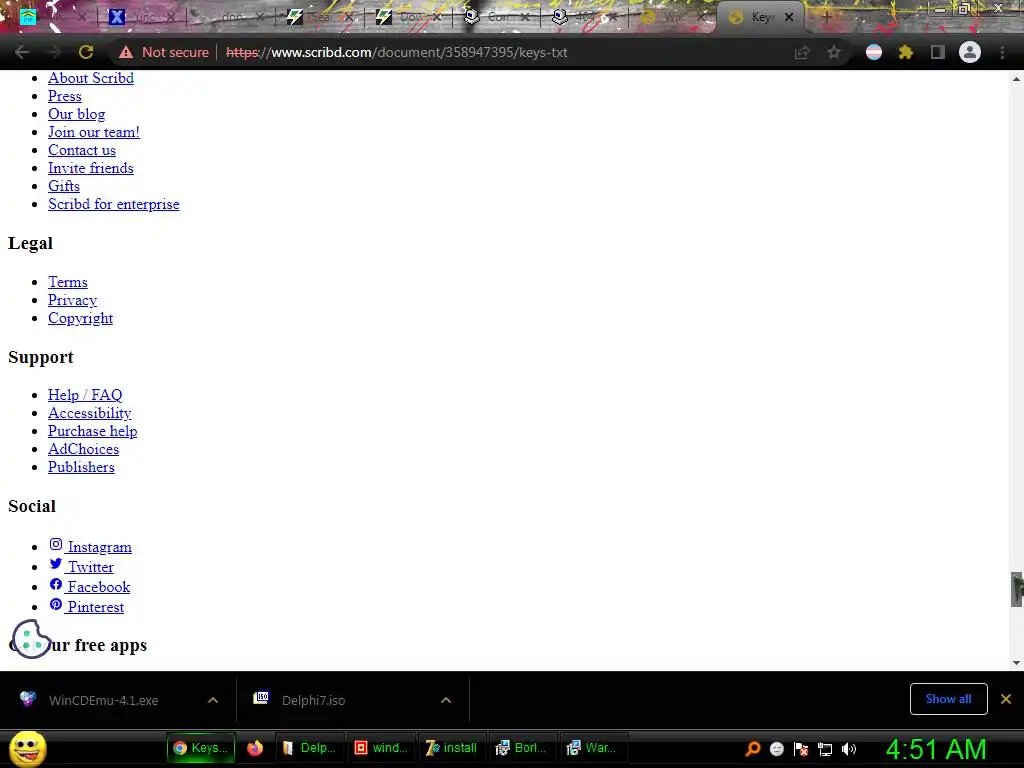
Task: Click the orange search tray icon
Action: [753, 749]
